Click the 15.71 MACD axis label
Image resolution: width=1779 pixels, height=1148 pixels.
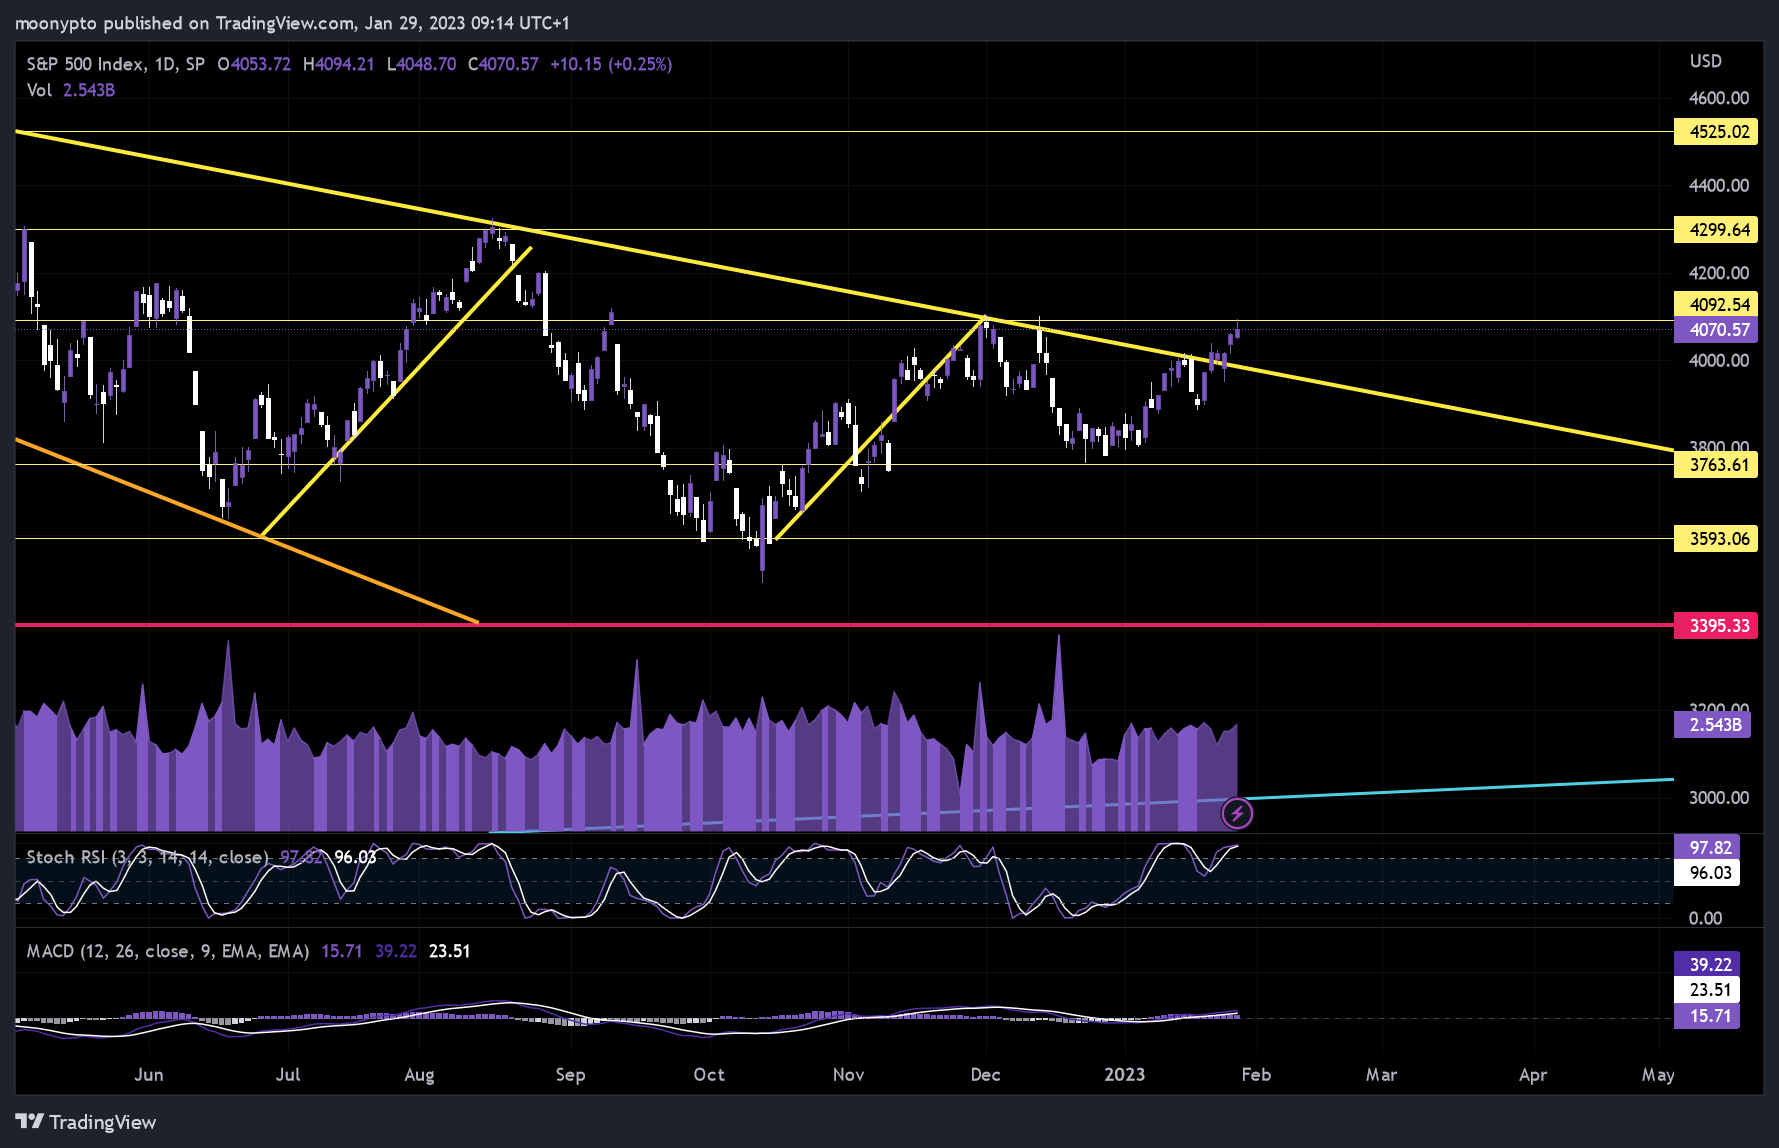pos(1707,1016)
